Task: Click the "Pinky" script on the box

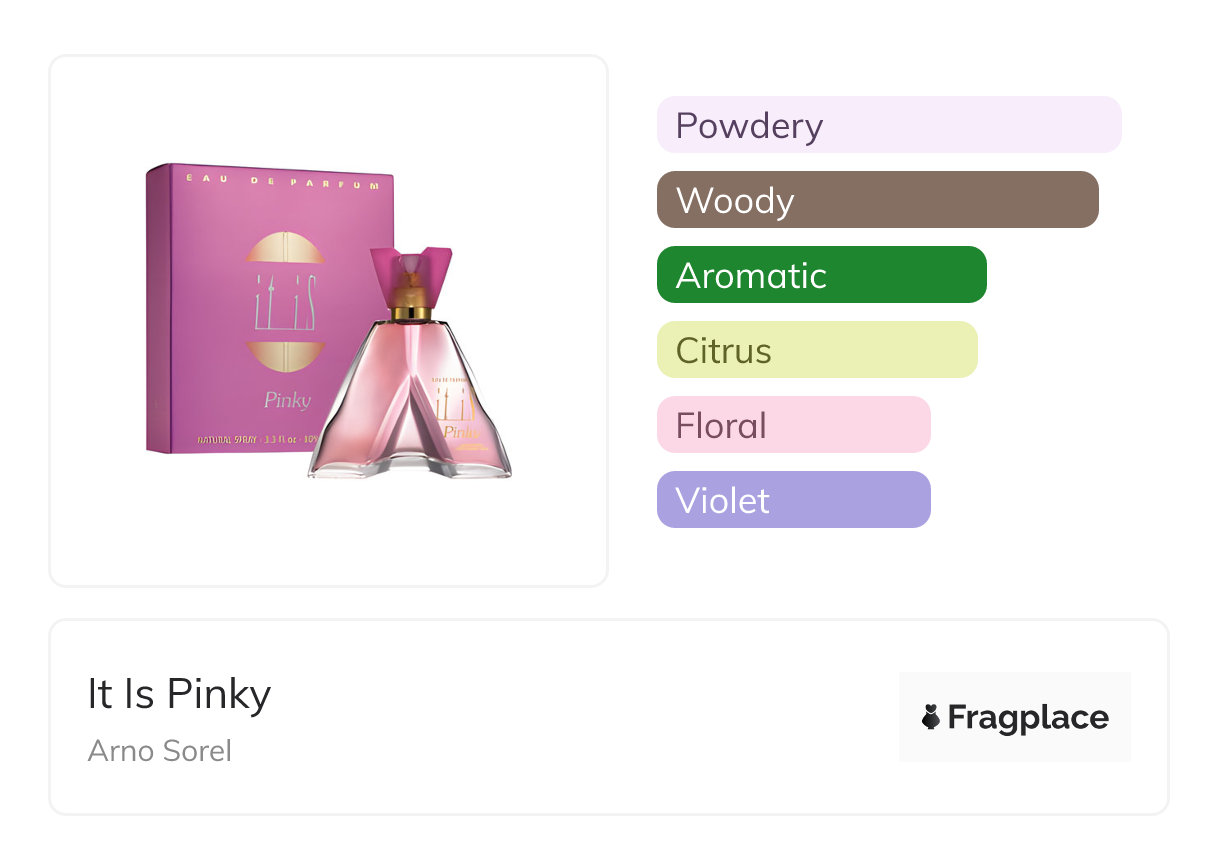Action: click(x=287, y=401)
